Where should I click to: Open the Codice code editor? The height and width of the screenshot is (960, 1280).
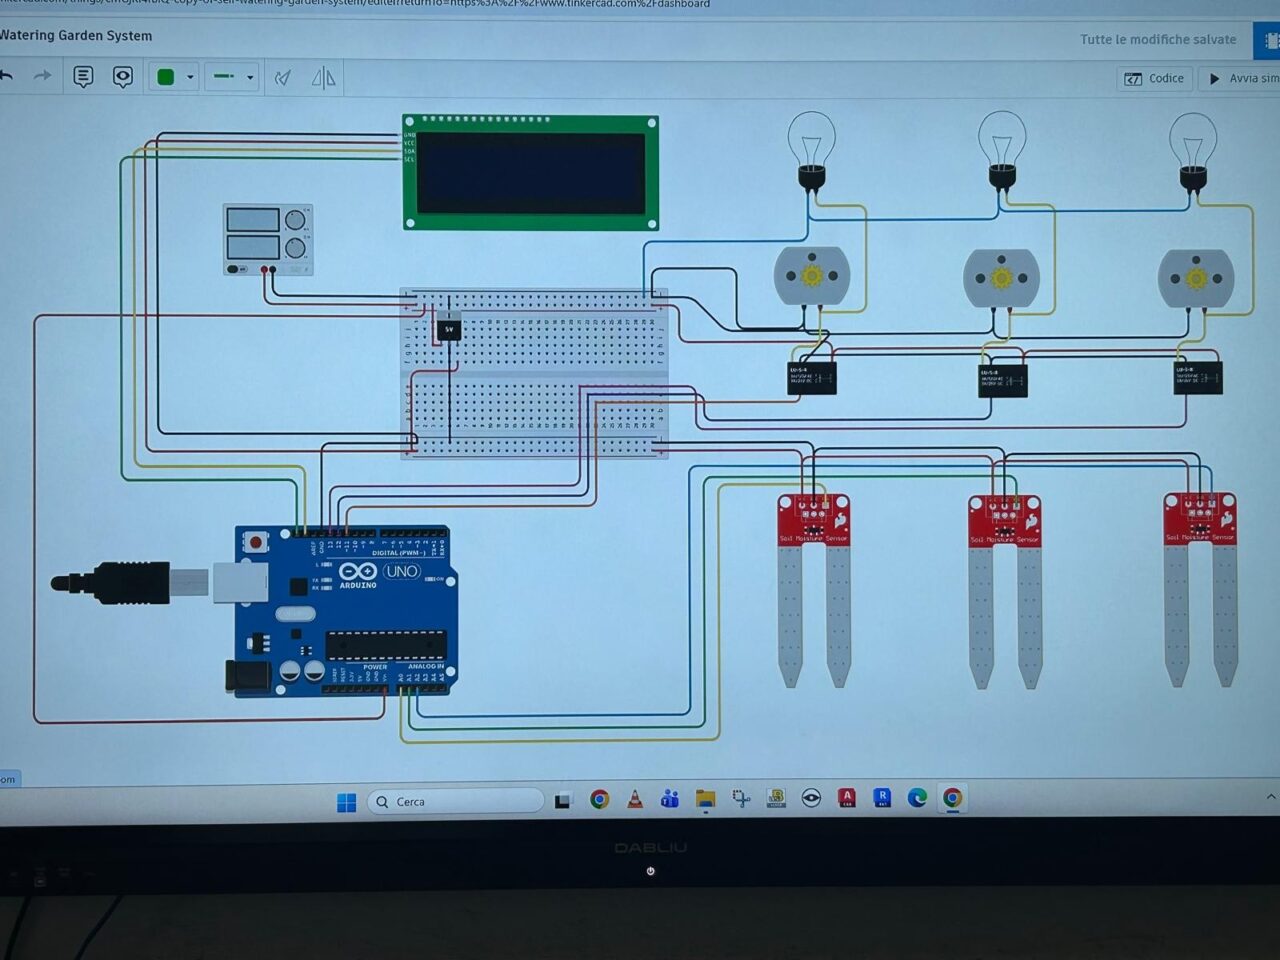click(1154, 78)
